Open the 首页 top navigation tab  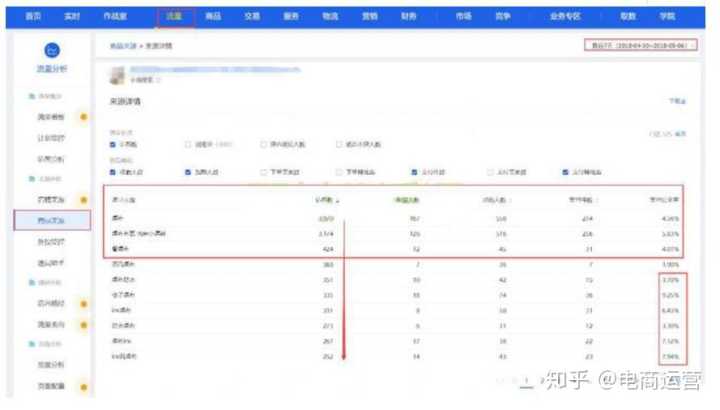[x=33, y=16]
